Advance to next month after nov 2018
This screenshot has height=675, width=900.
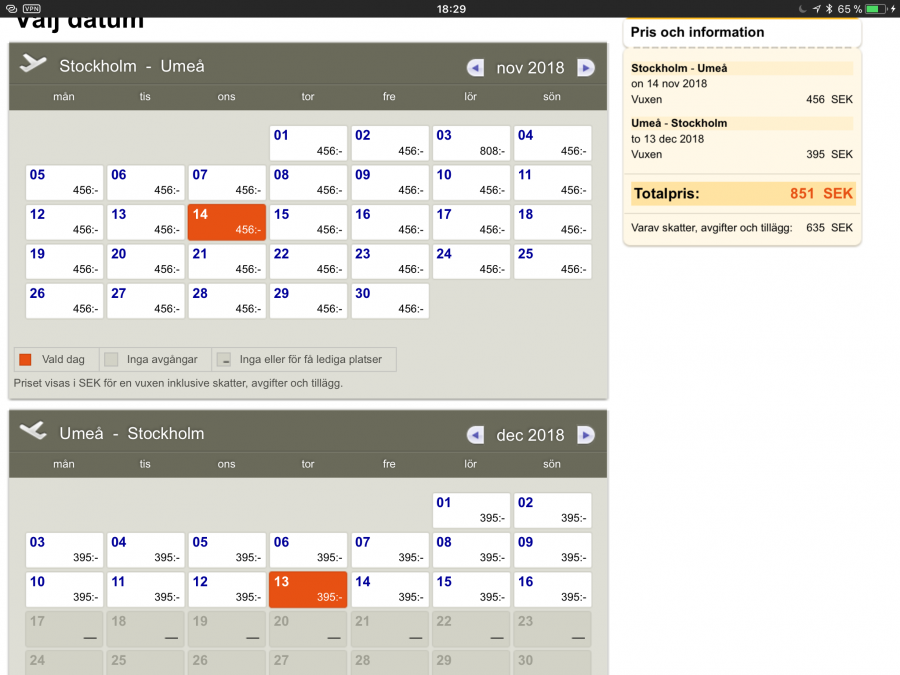[x=586, y=68]
